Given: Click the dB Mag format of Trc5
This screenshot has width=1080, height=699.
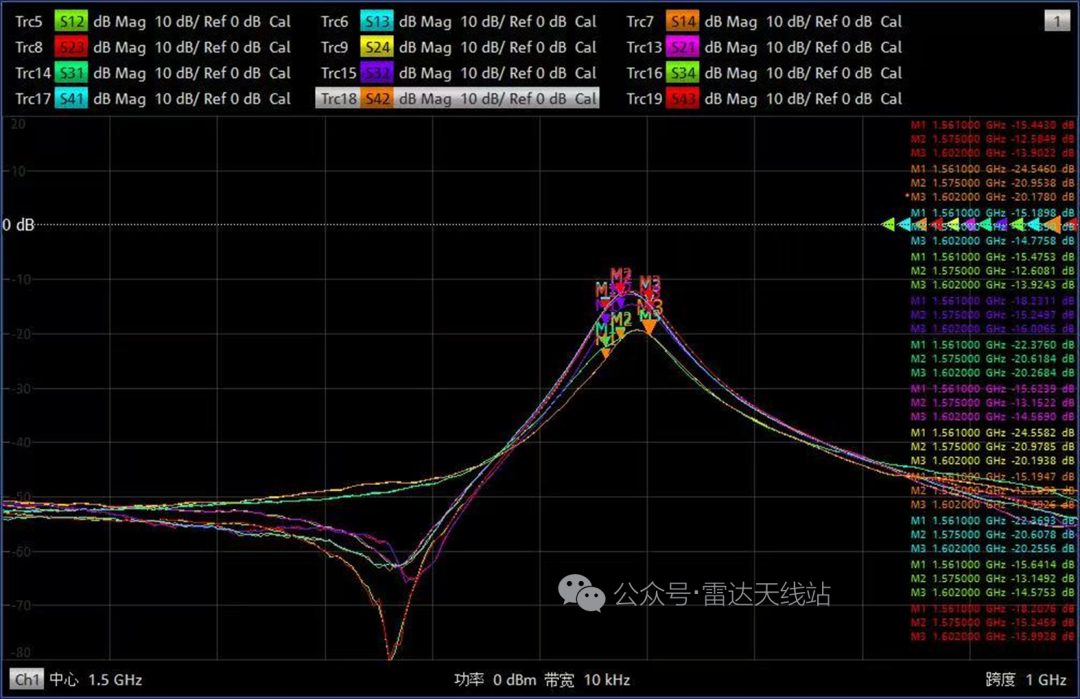Looking at the screenshot, I should click(120, 22).
